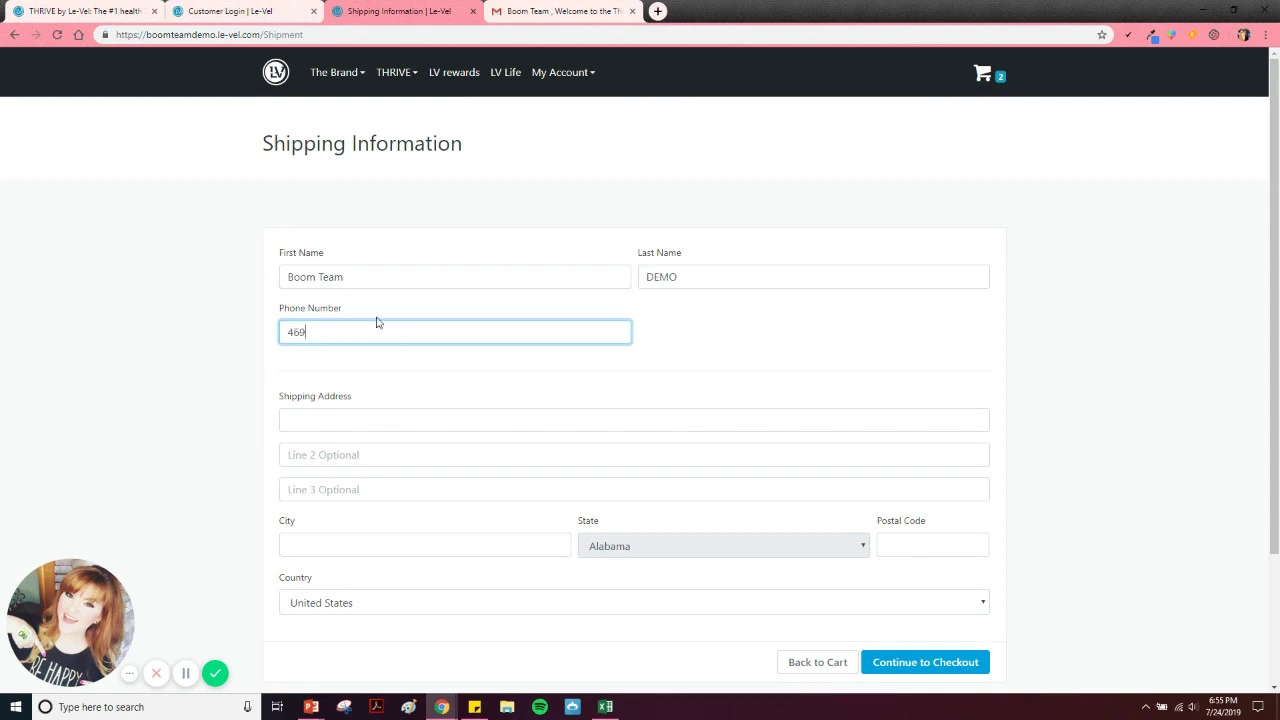This screenshot has height=720, width=1280.
Task: Open File Explorer from the taskbar
Action: [x=507, y=707]
